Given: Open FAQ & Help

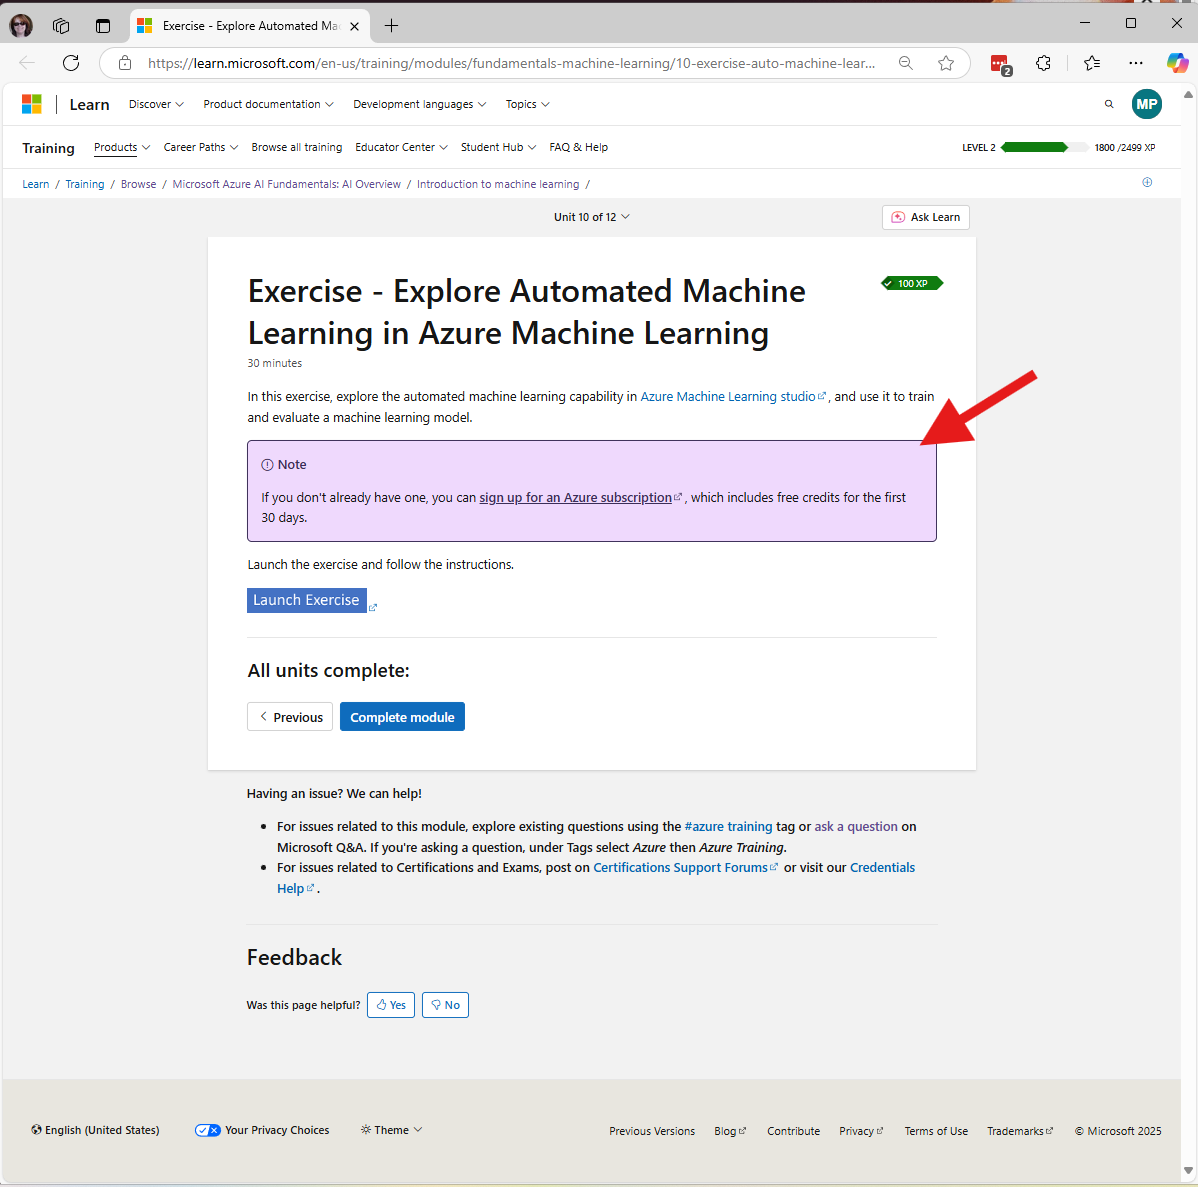Looking at the screenshot, I should coord(578,147).
